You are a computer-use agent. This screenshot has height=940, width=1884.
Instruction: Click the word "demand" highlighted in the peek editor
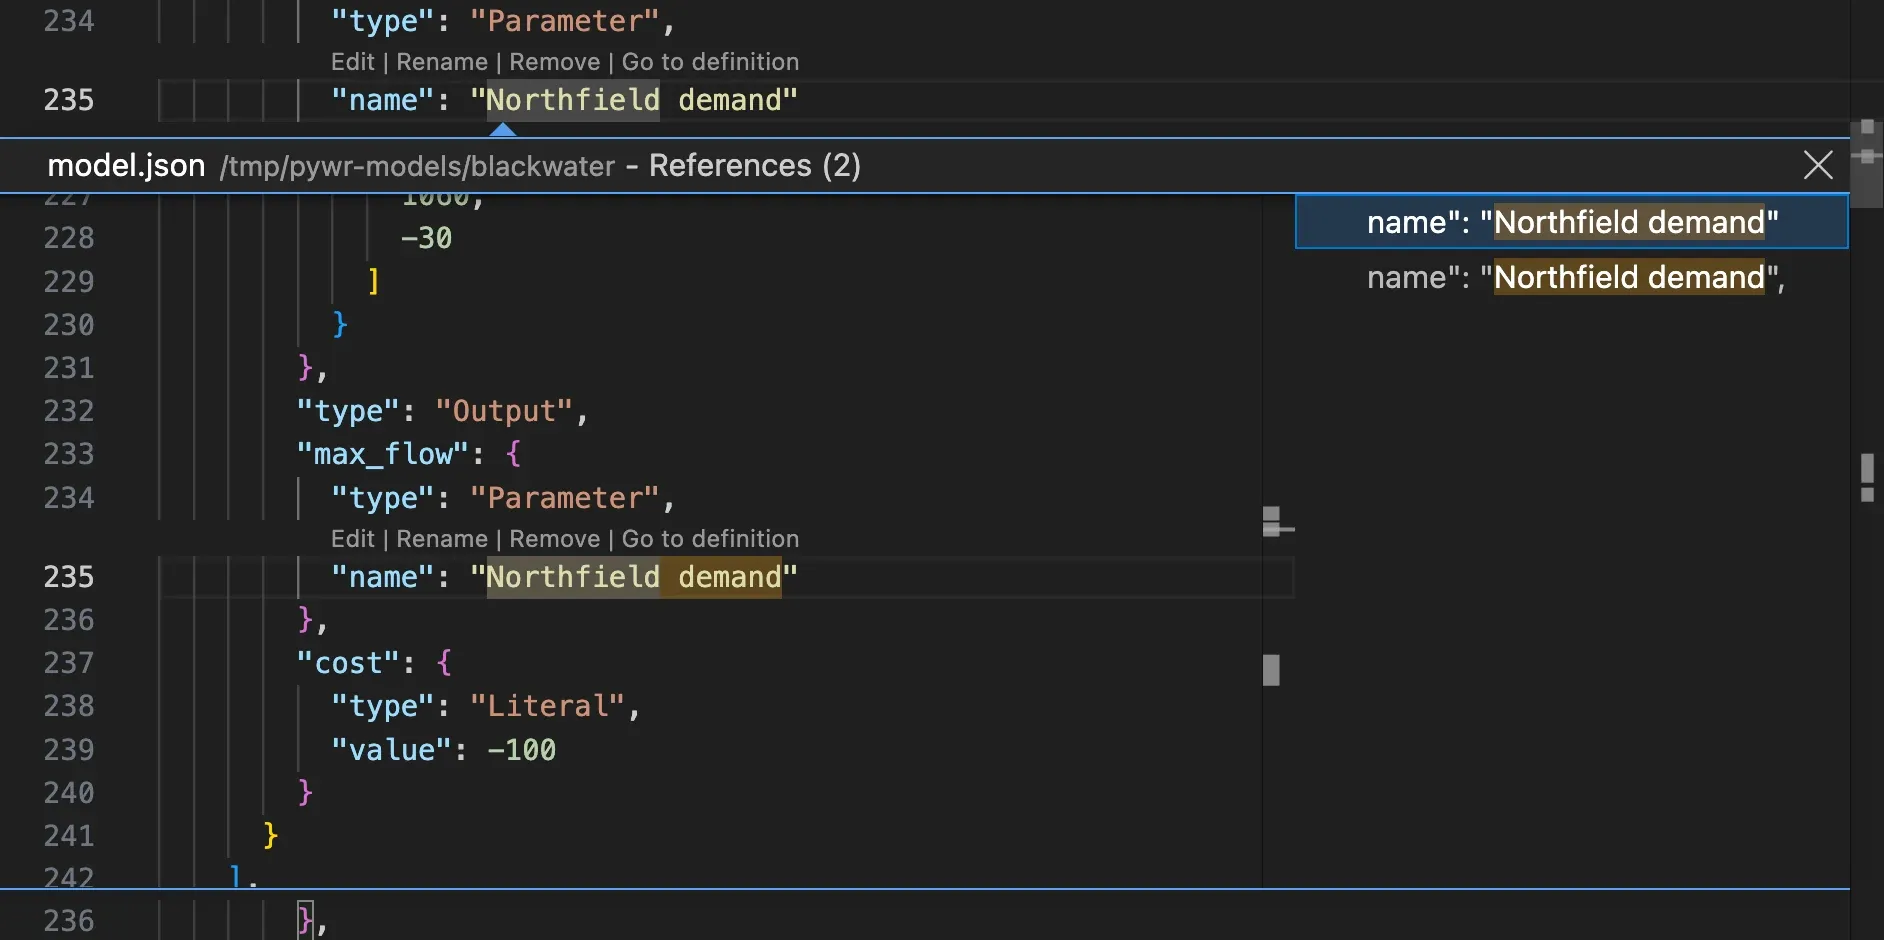(x=730, y=577)
